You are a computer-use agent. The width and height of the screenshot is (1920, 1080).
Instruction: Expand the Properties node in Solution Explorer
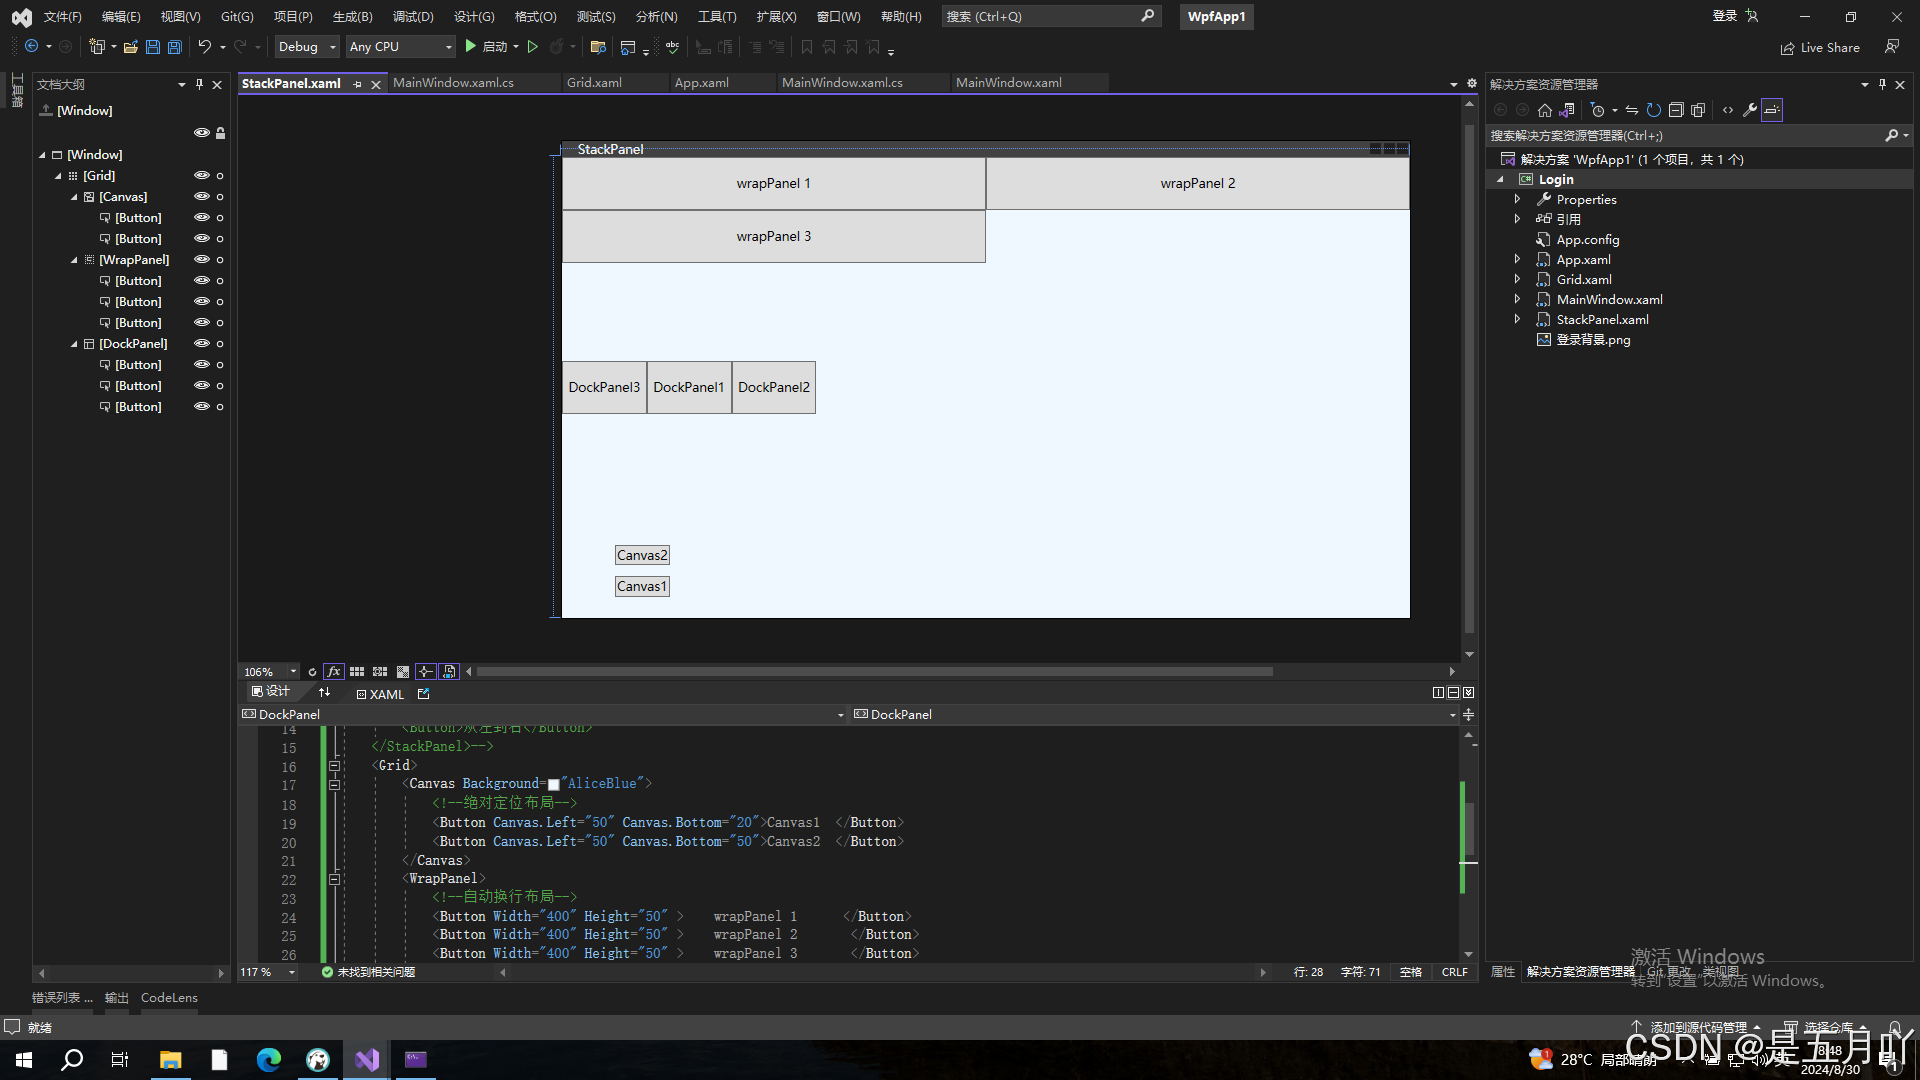point(1517,199)
